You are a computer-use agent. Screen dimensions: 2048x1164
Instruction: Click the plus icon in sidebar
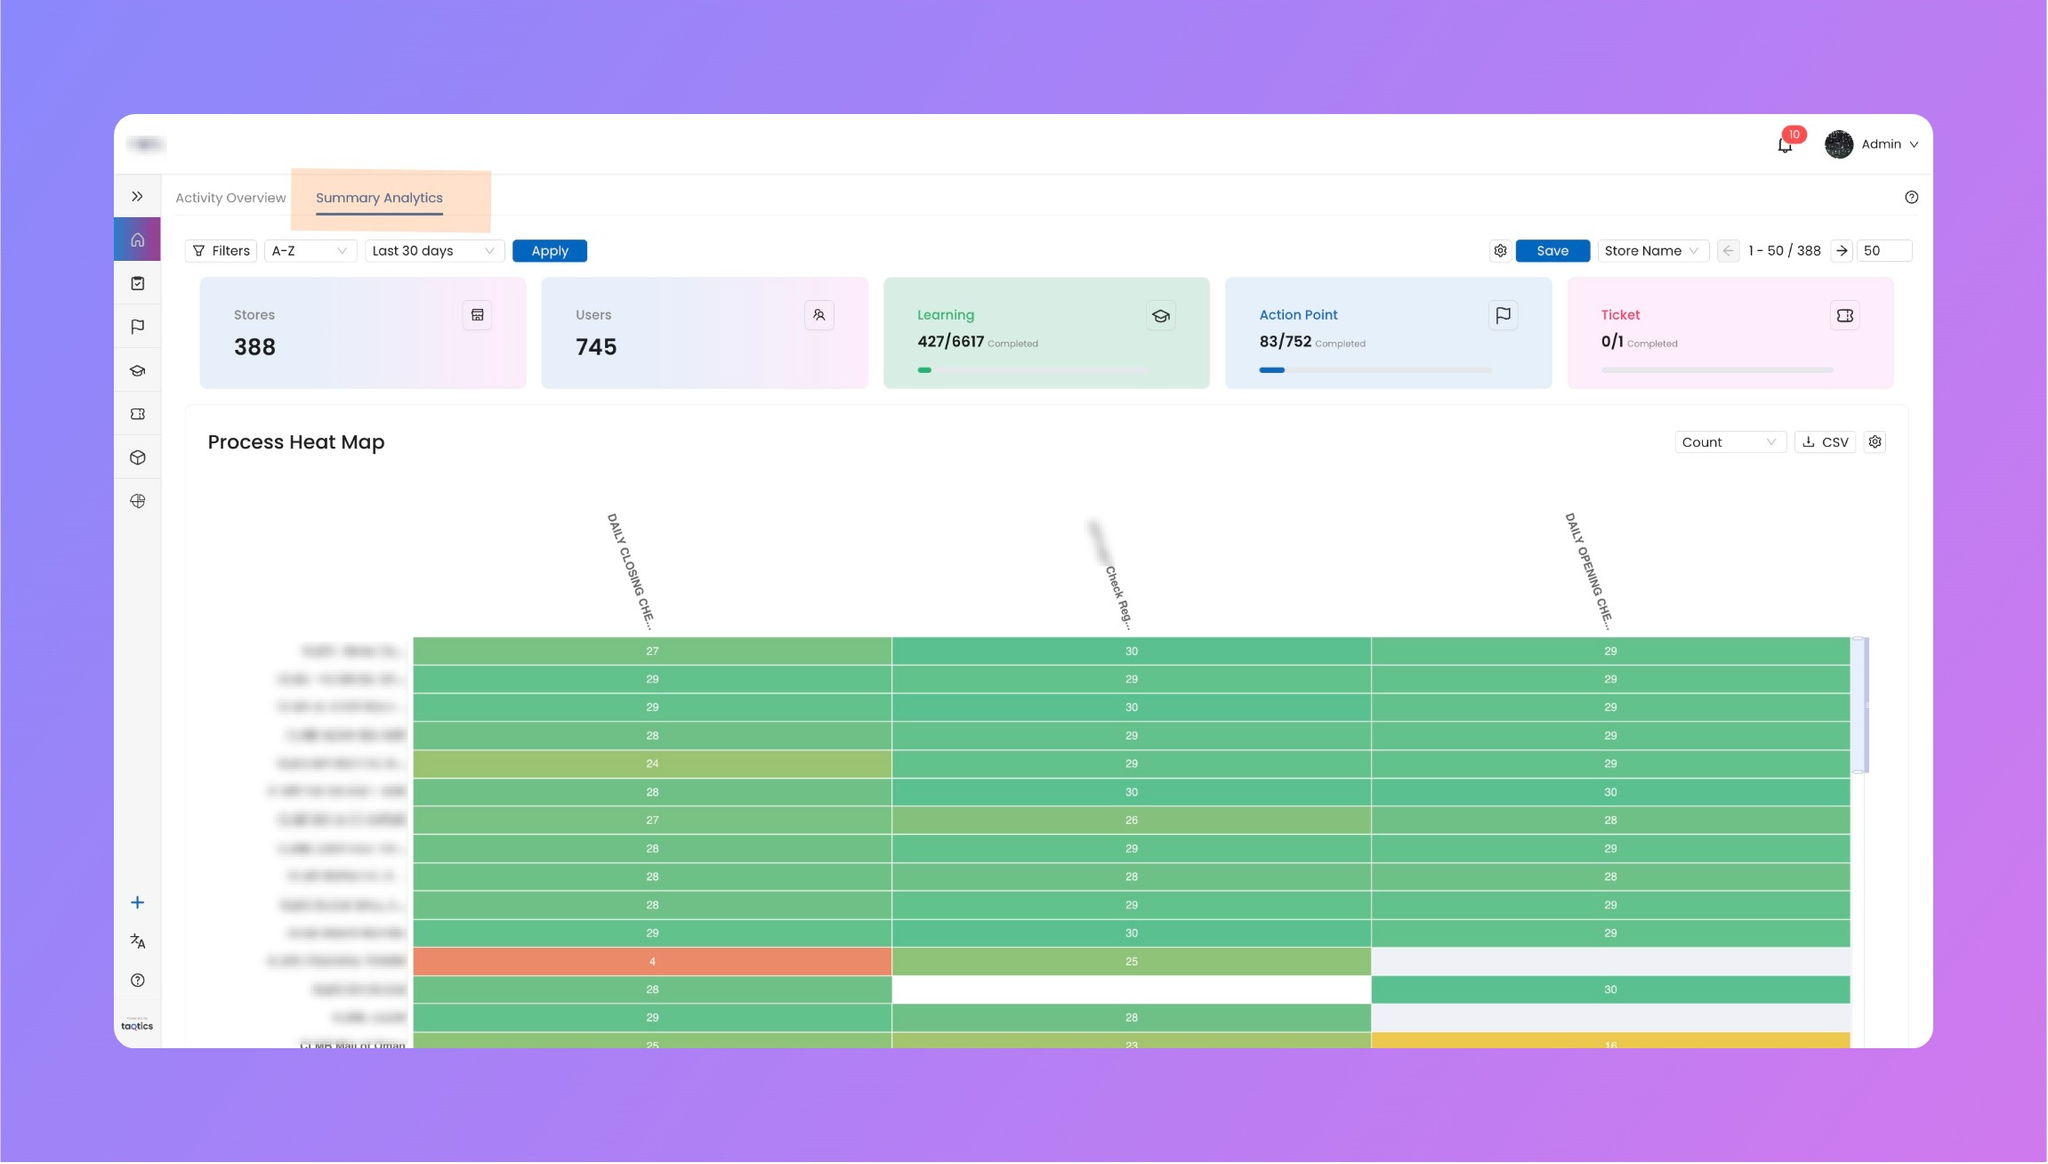(138, 903)
